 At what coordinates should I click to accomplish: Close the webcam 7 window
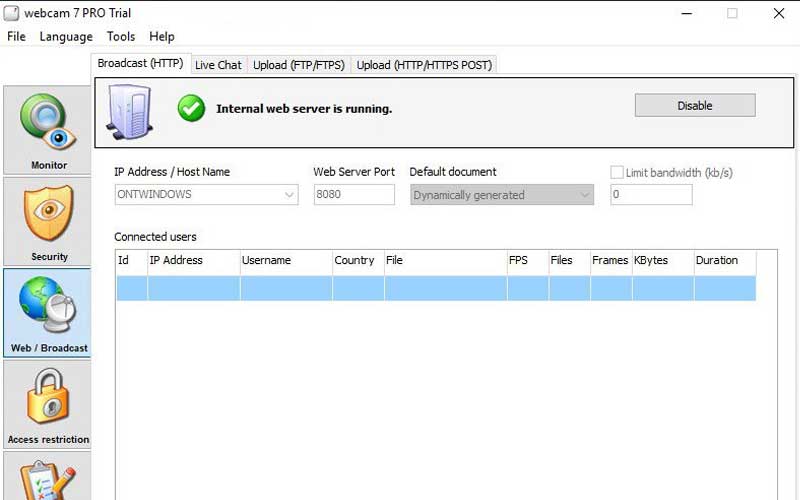pos(779,13)
